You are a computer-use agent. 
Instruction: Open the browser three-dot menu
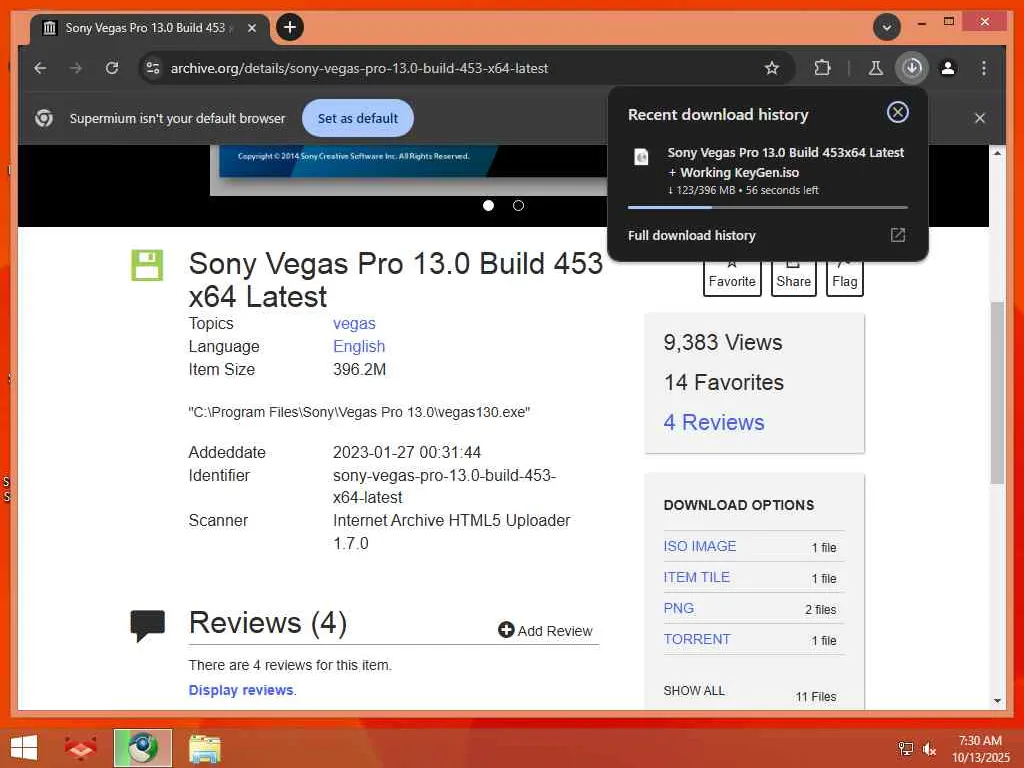[x=984, y=68]
